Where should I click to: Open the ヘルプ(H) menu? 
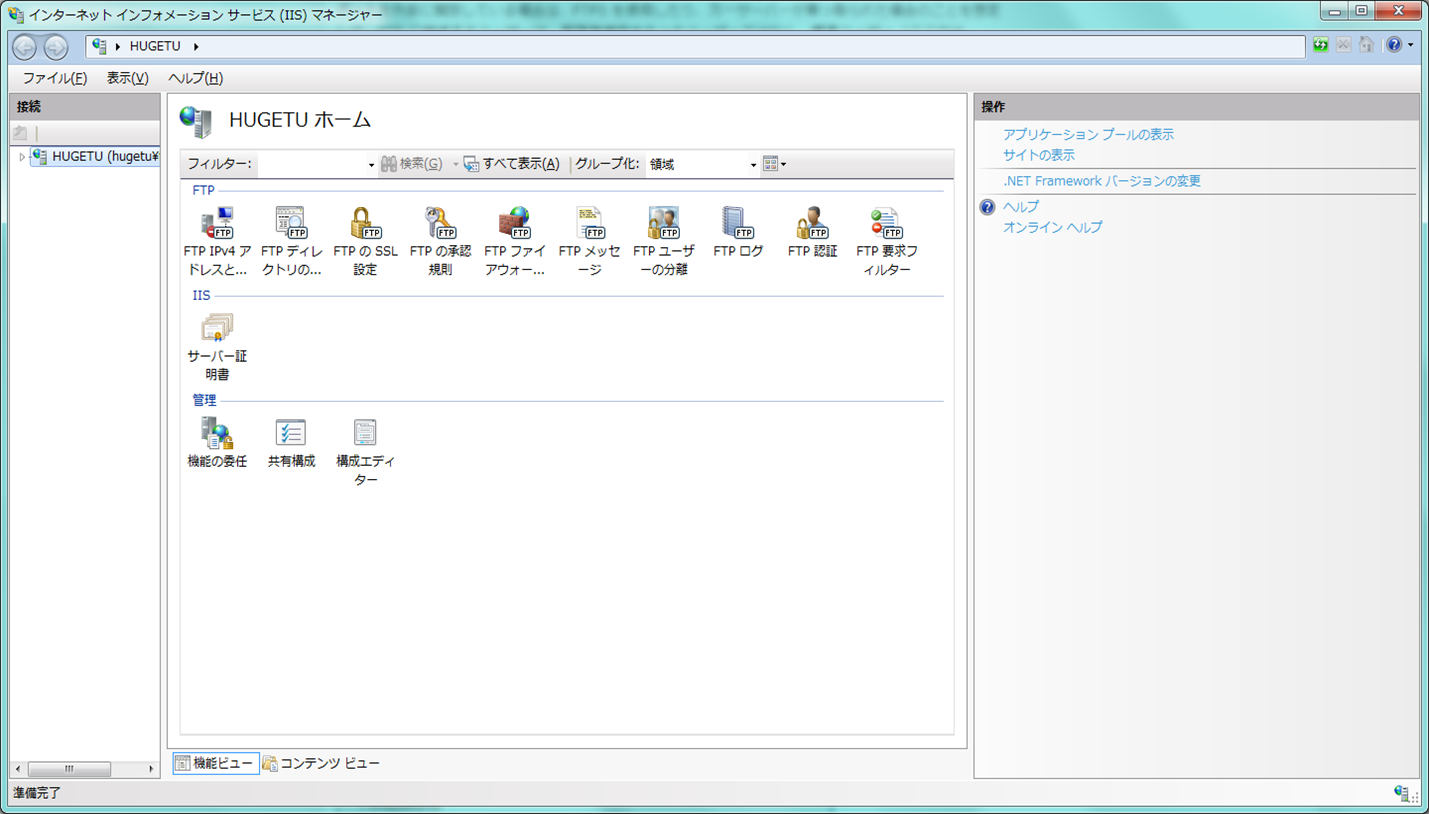[195, 78]
